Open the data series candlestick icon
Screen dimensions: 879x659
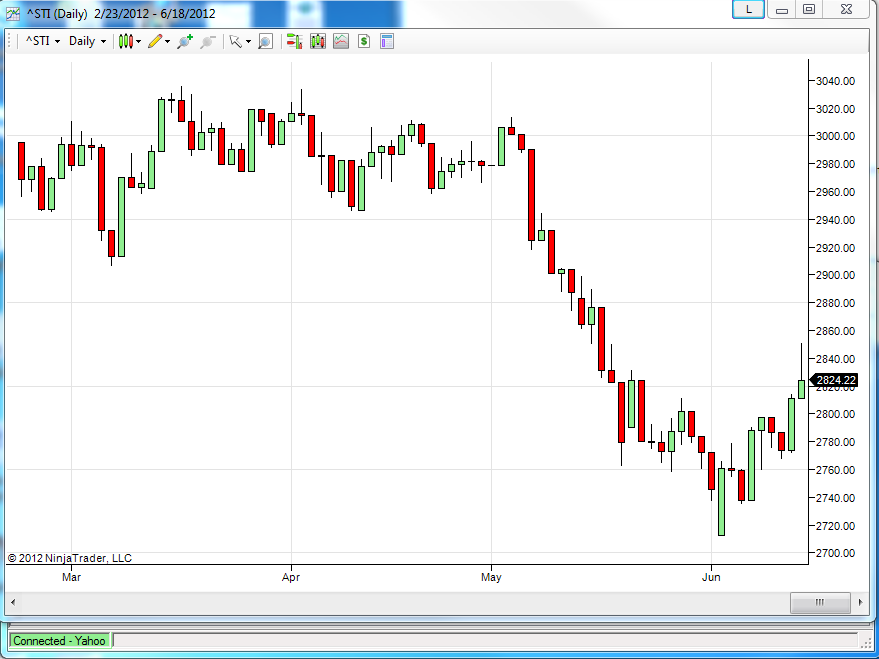(318, 41)
